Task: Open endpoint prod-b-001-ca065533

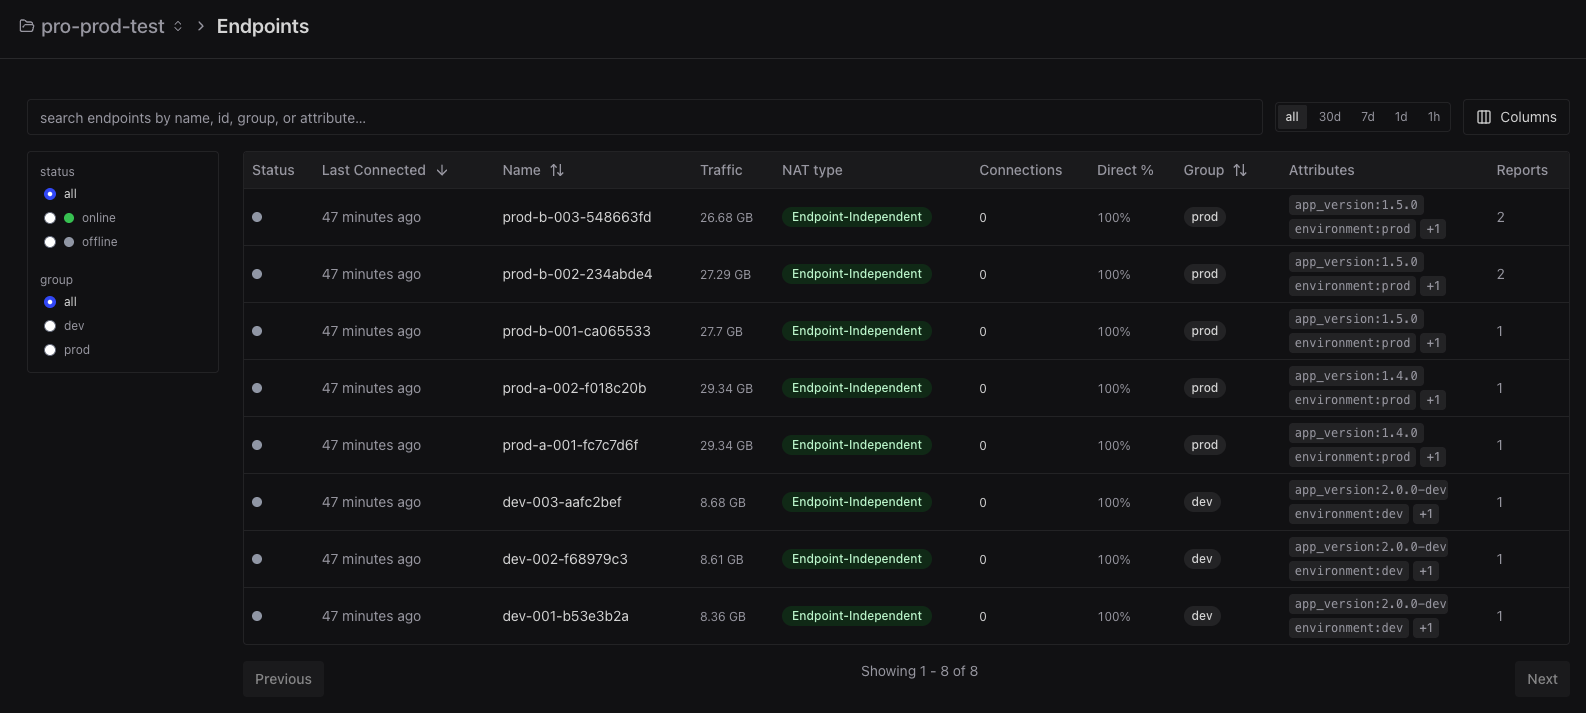Action: tap(576, 331)
